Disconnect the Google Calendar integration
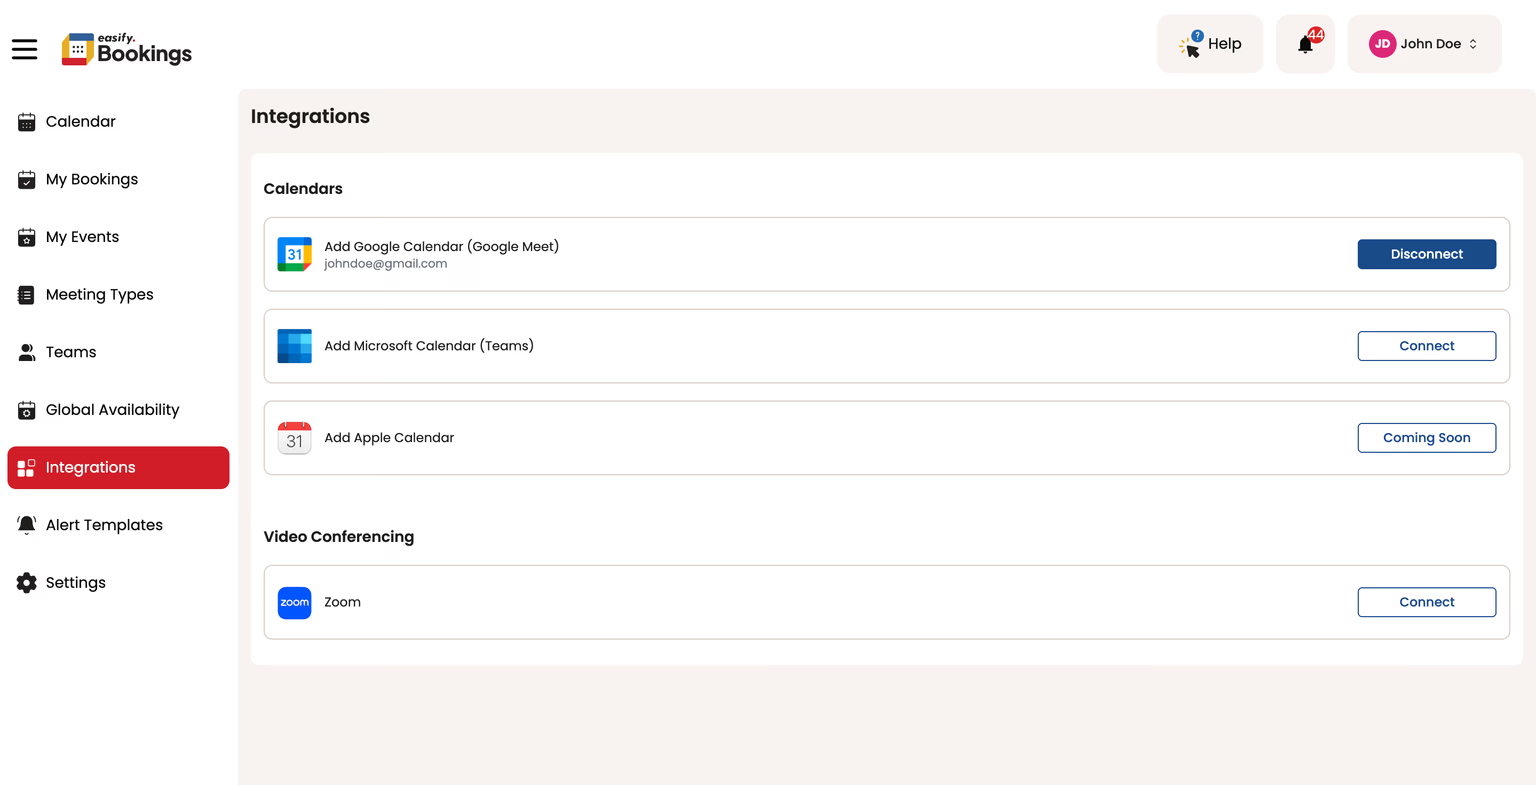 pyautogui.click(x=1426, y=254)
